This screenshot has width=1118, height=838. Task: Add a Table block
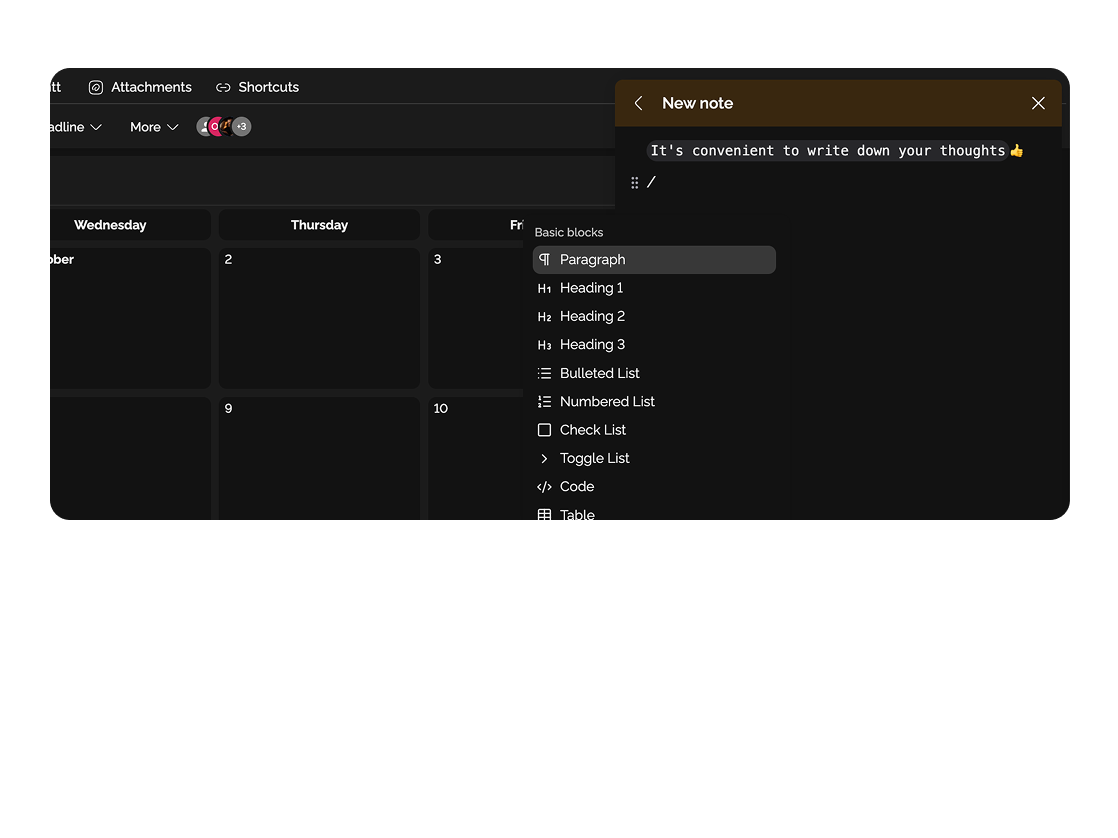coord(577,514)
